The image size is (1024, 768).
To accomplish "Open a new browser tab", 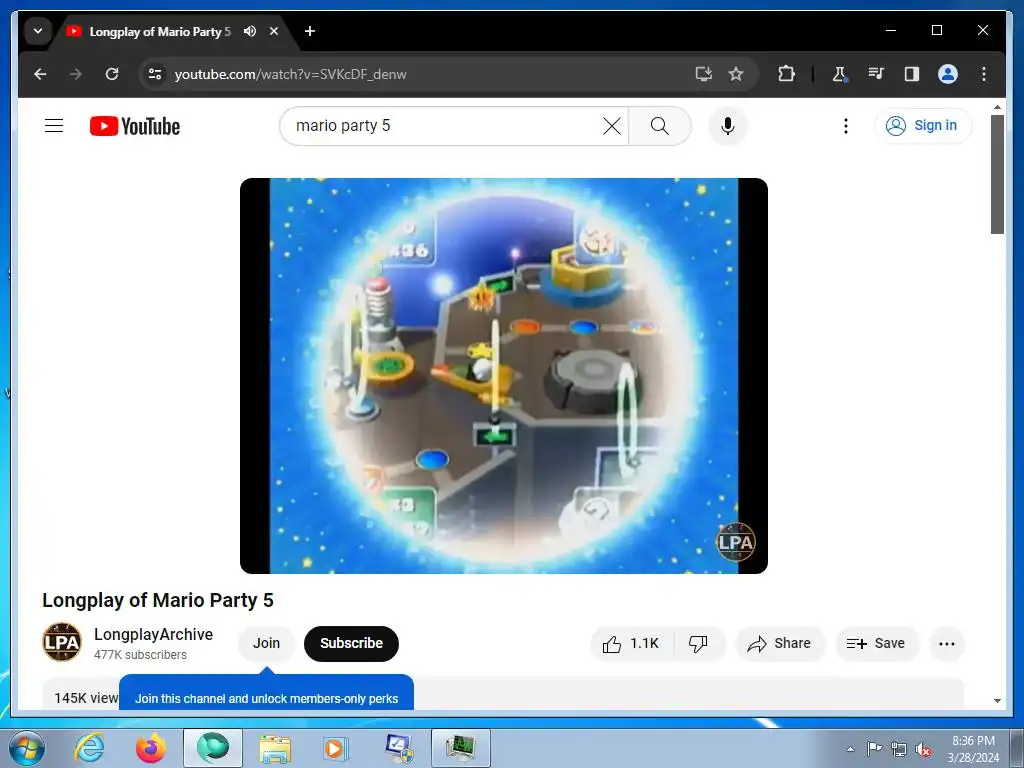I will (310, 31).
